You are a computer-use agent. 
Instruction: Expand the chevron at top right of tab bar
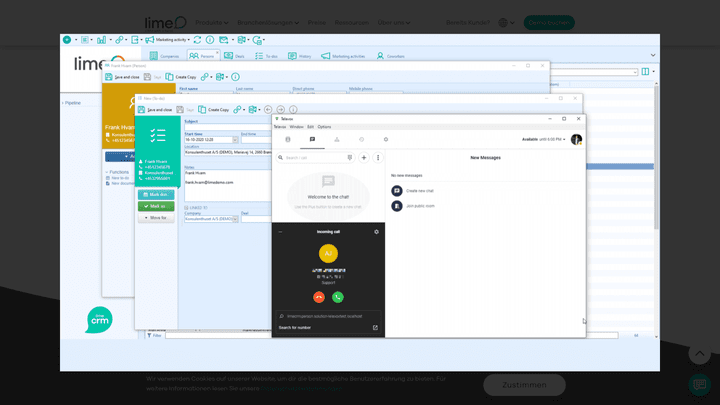coord(653,55)
